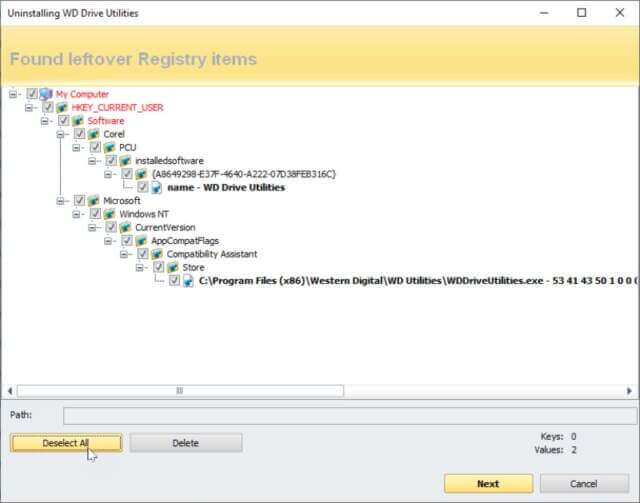Uncheck the My Computer checkbox
This screenshot has width=640, height=503.
click(x=32, y=93)
